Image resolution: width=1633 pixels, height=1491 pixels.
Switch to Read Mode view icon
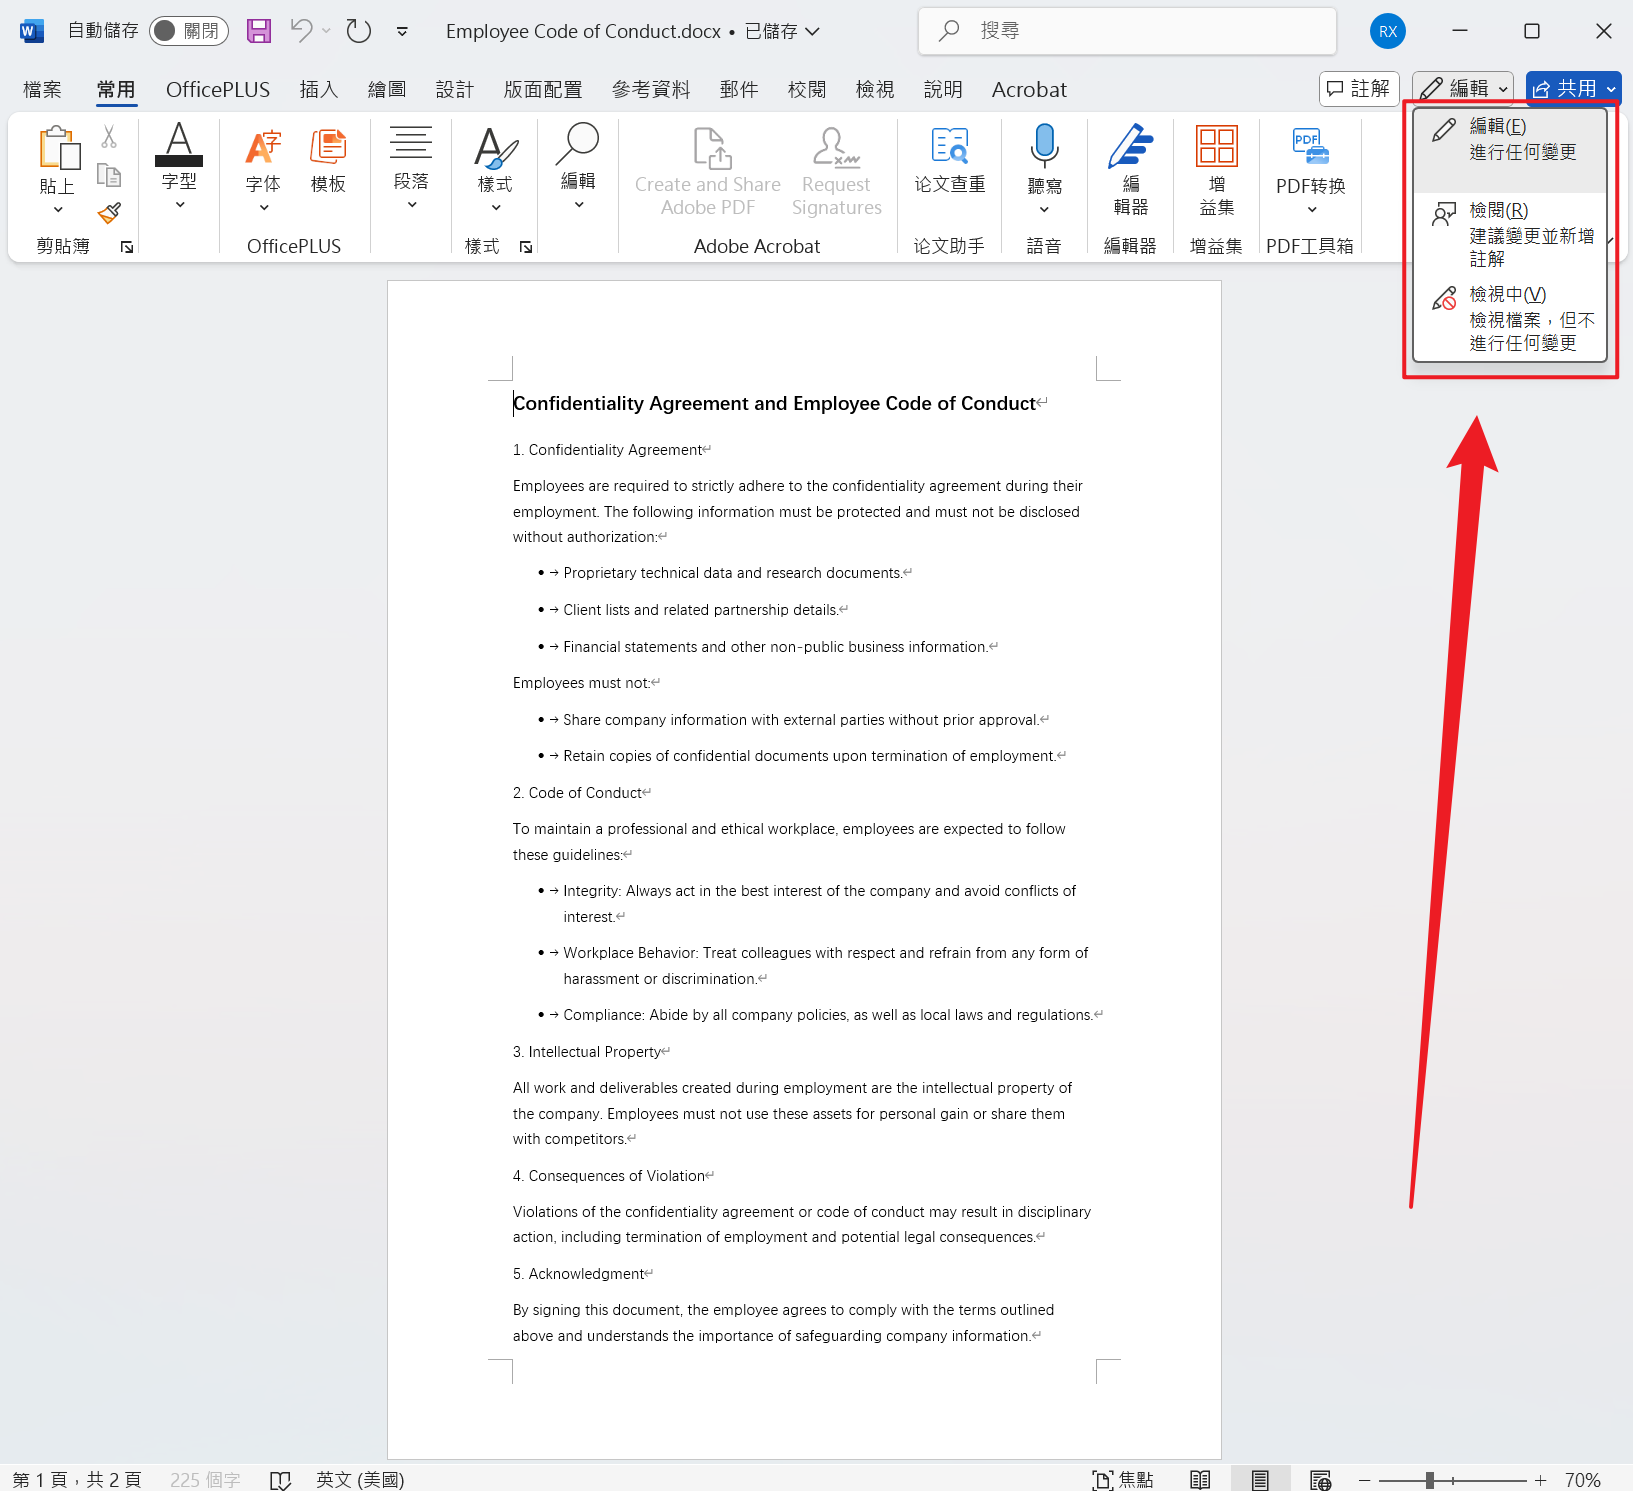click(x=1200, y=1479)
